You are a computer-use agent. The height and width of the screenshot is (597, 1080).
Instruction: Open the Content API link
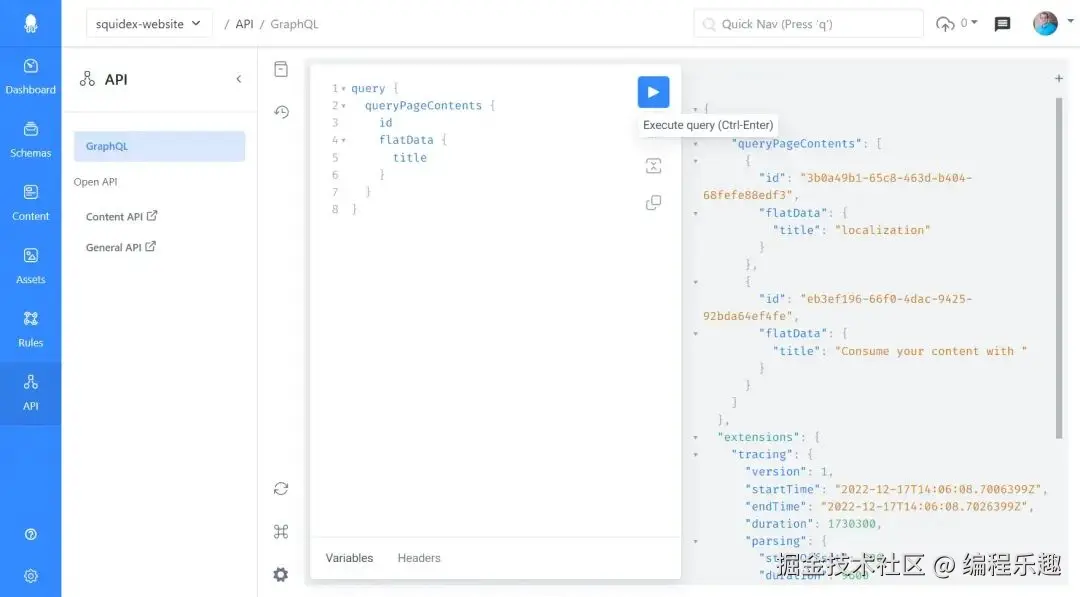121,216
